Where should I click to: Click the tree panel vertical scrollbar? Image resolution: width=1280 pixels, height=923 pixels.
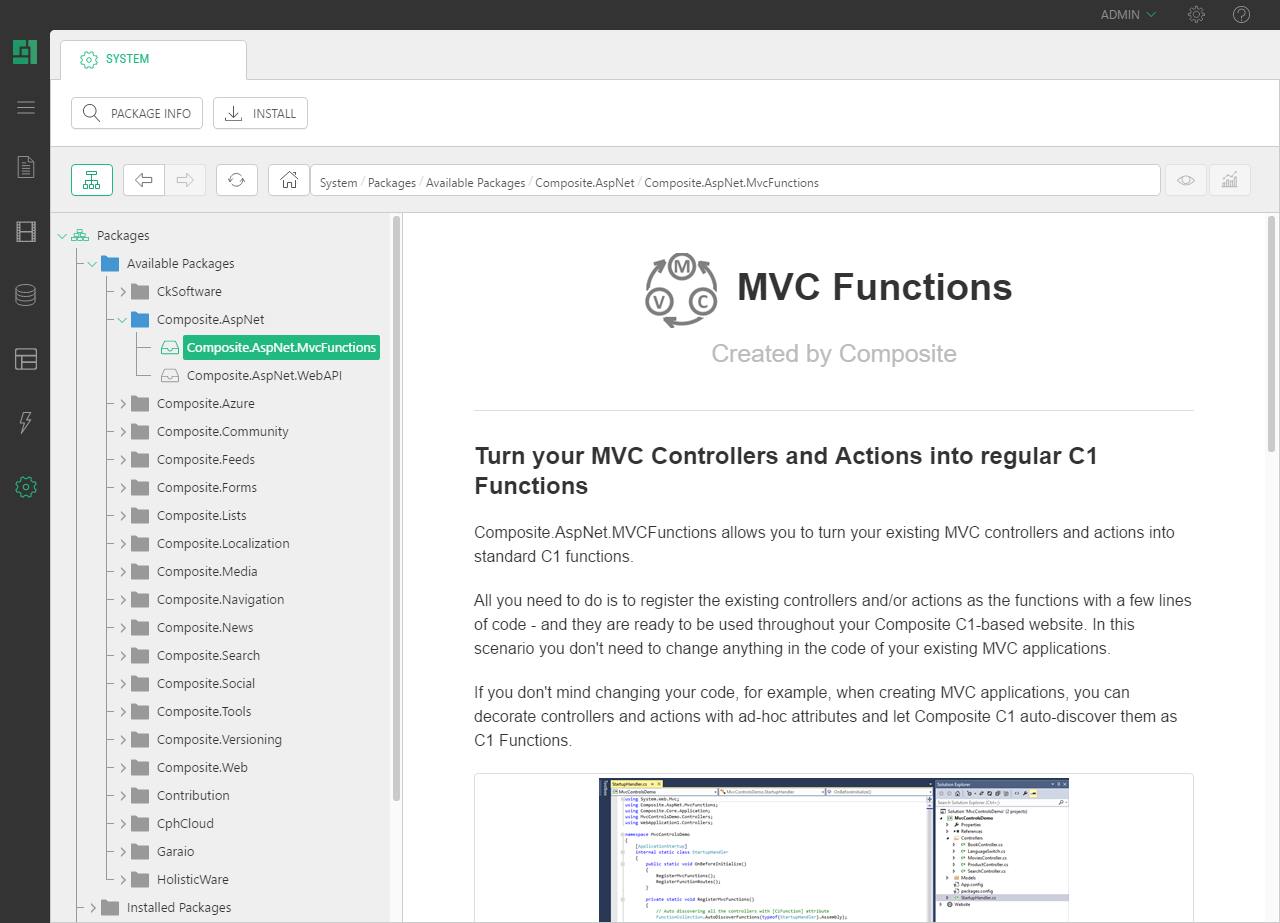point(396,508)
